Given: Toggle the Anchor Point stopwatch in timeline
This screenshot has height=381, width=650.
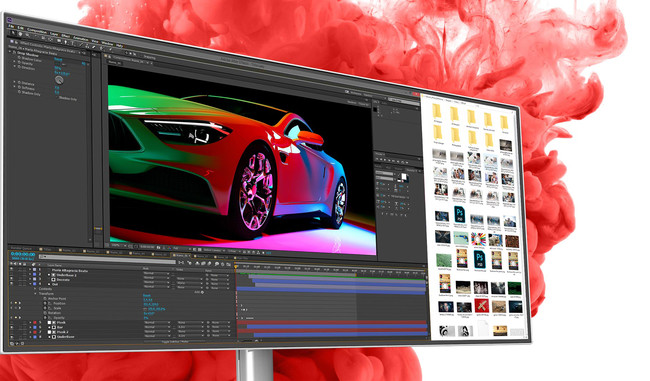Looking at the screenshot, I should 45,298.
